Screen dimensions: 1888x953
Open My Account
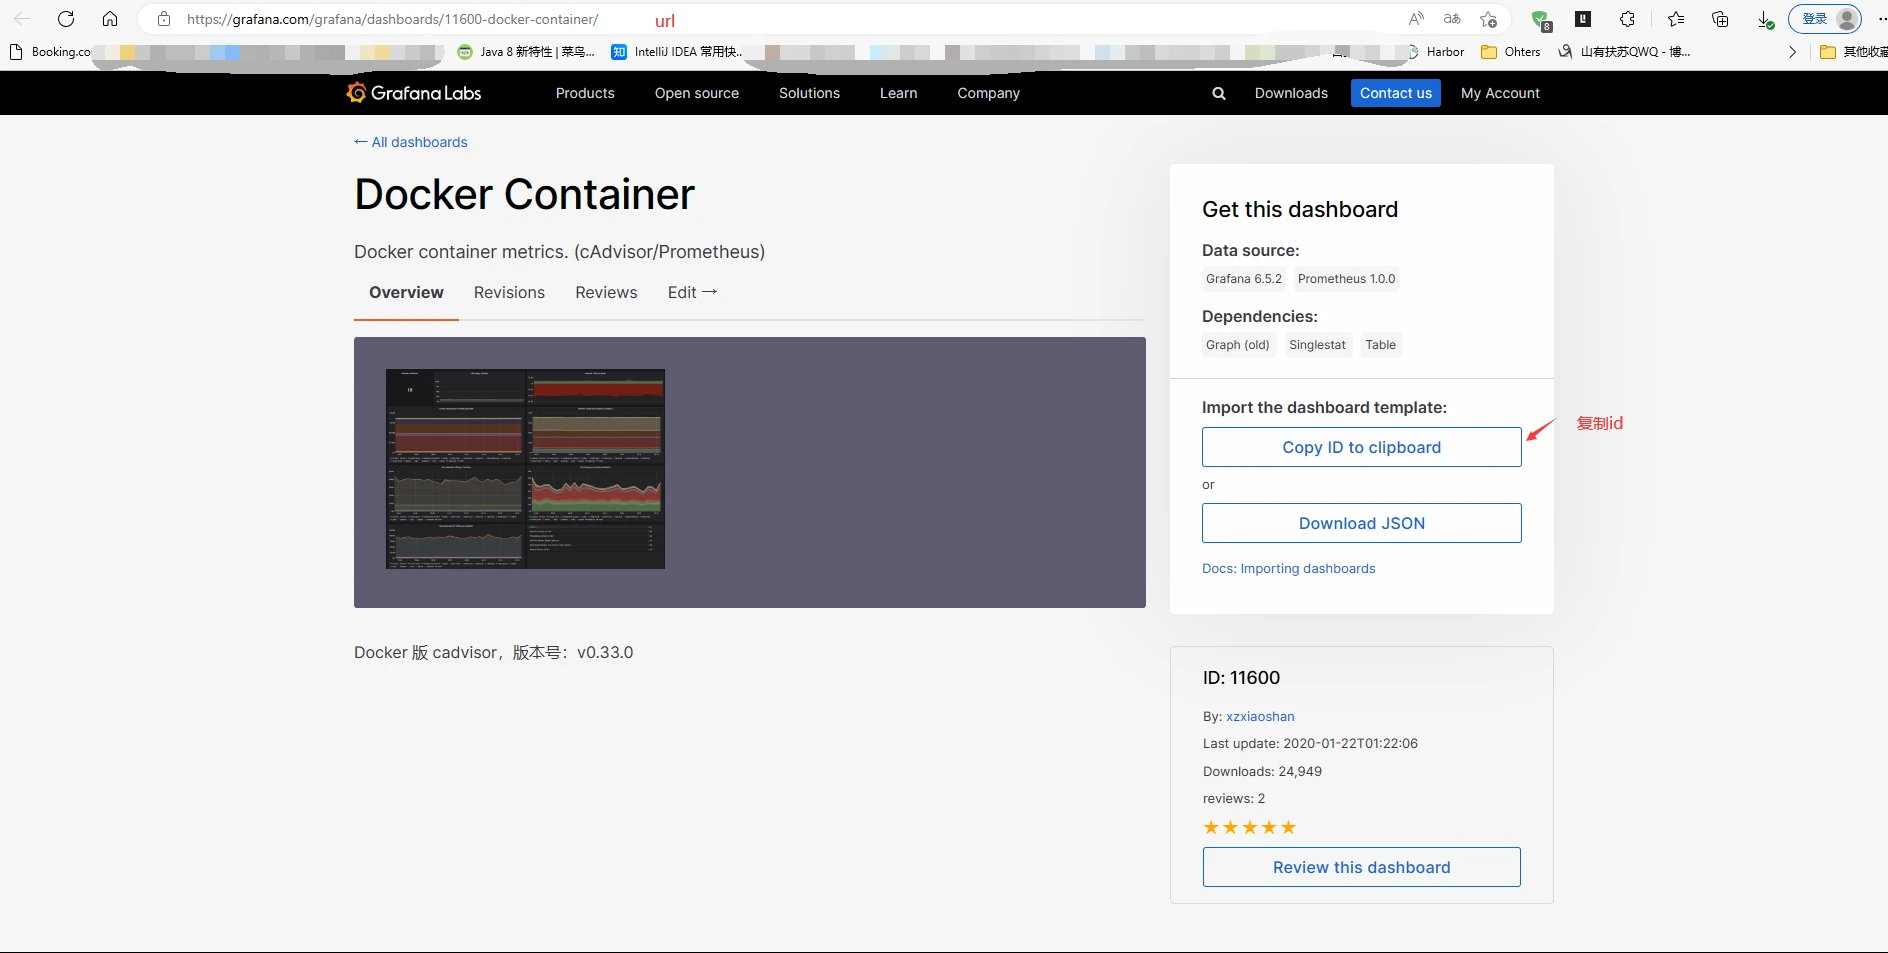[1500, 93]
